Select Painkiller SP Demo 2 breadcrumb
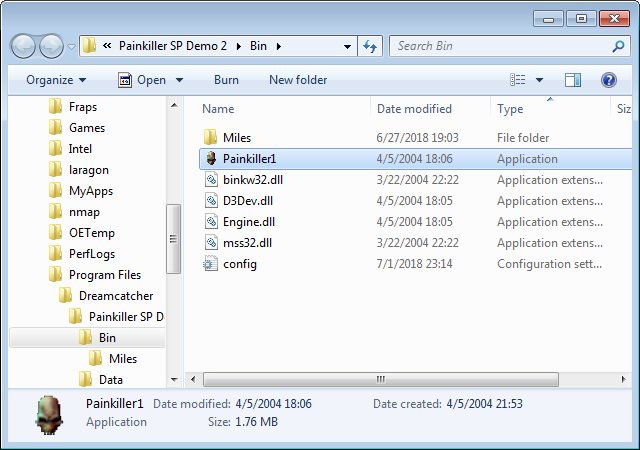640x450 pixels. (x=173, y=46)
